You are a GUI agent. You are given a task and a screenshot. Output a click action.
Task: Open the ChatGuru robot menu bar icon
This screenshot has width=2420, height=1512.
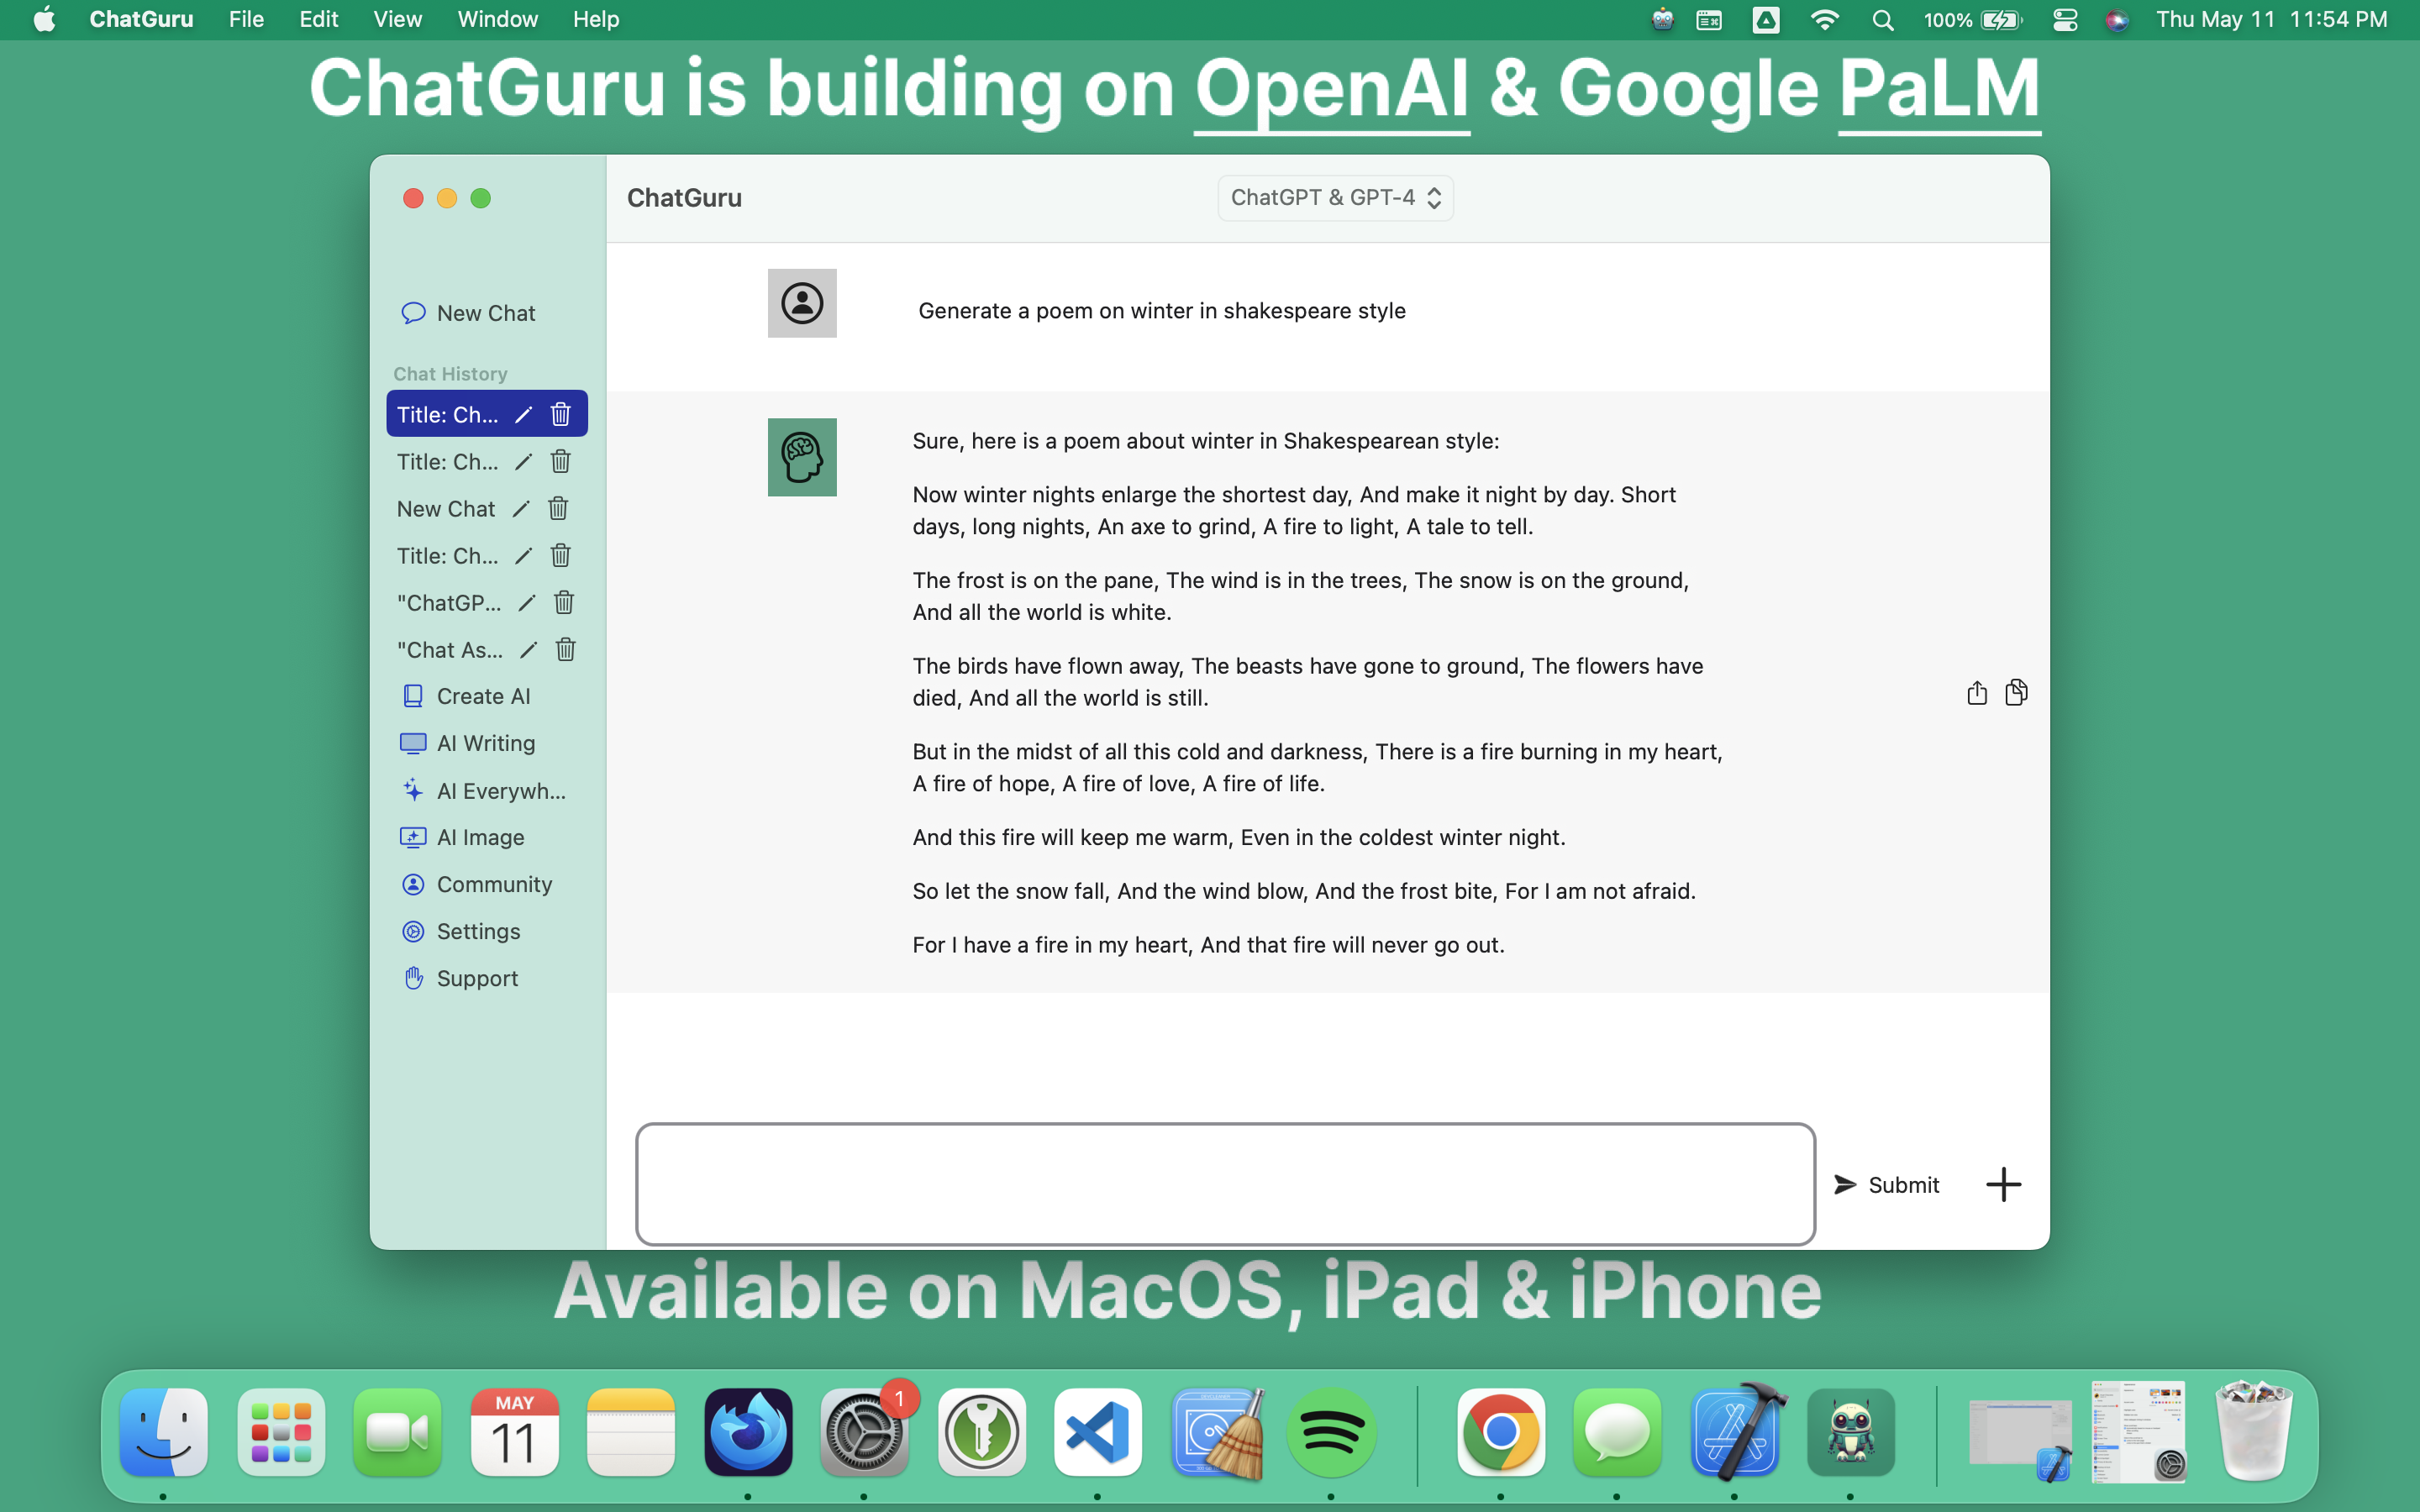[x=1662, y=20]
